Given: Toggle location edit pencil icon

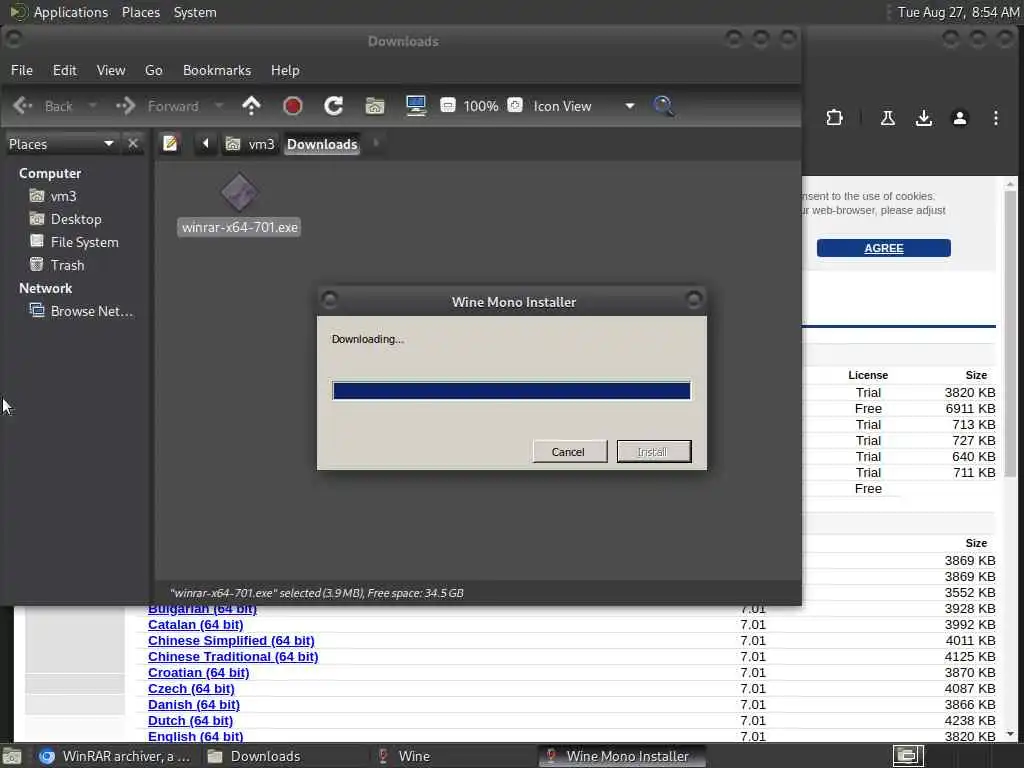Looking at the screenshot, I should tap(170, 144).
